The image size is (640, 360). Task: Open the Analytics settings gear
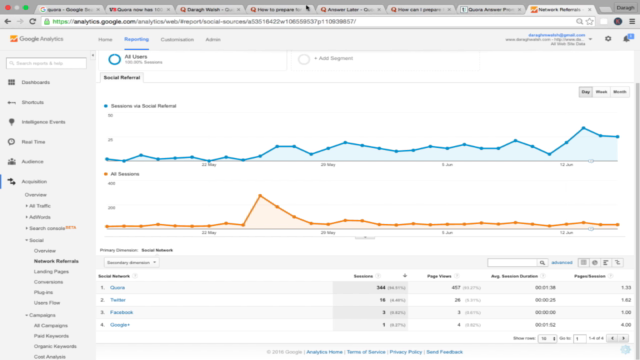pyautogui.click(x=608, y=38)
